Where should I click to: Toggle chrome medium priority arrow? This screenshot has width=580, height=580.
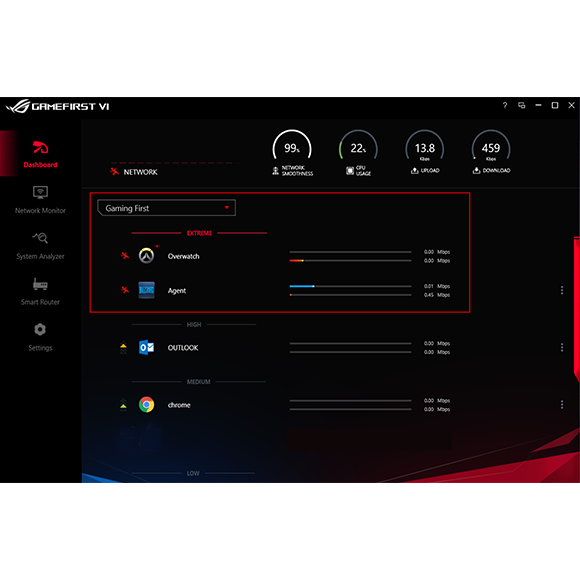coord(123,405)
